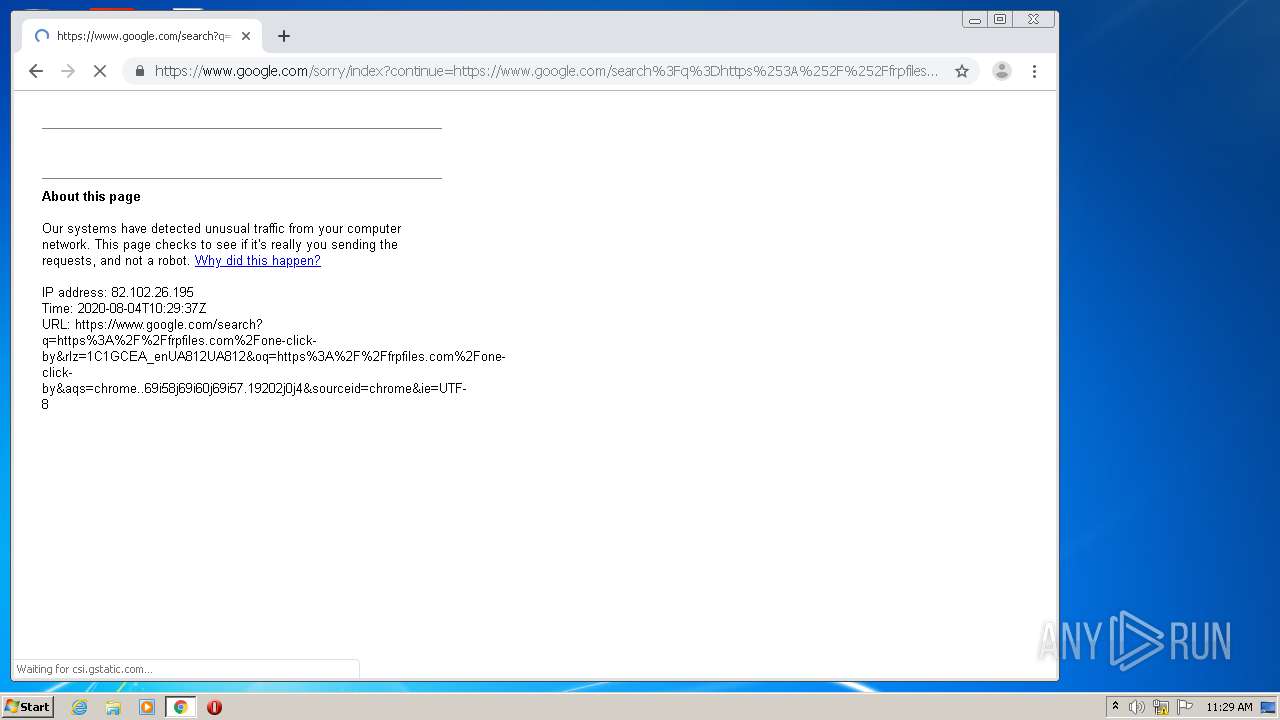The image size is (1280, 720).
Task: Select the google.com search tab
Action: [x=142, y=36]
